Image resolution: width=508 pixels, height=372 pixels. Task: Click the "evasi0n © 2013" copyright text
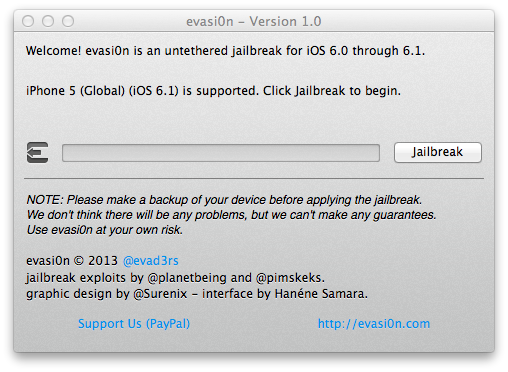coord(72,261)
